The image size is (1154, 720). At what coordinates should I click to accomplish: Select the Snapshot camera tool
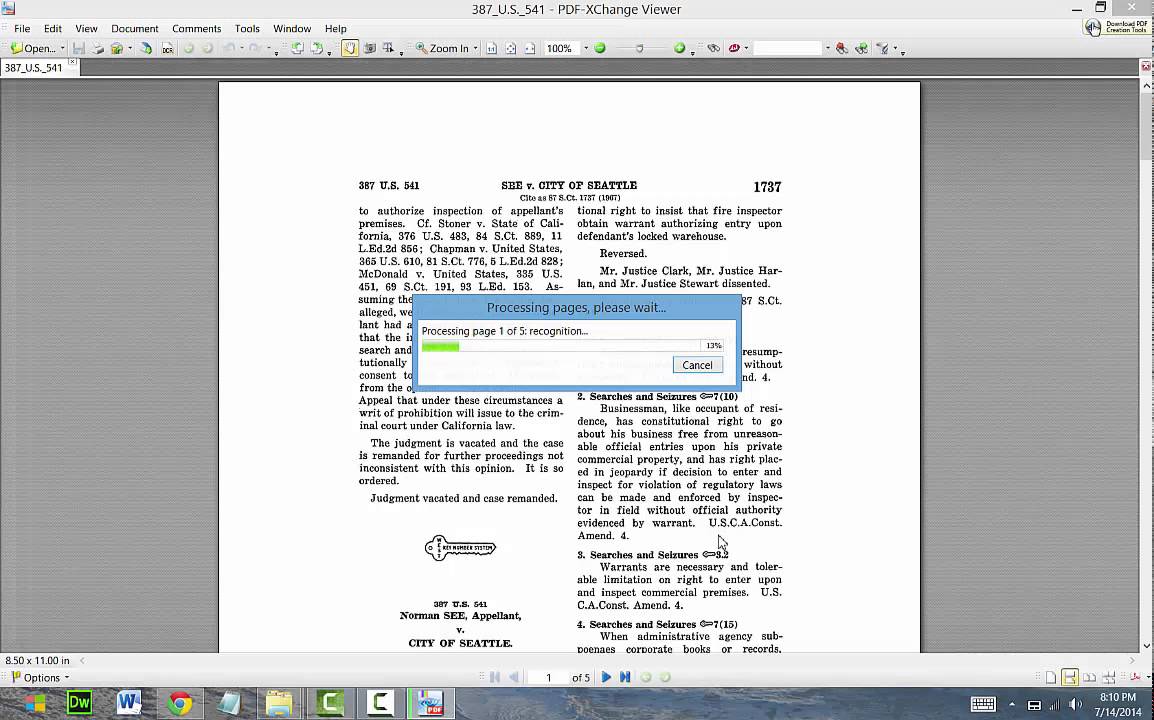pos(369,48)
